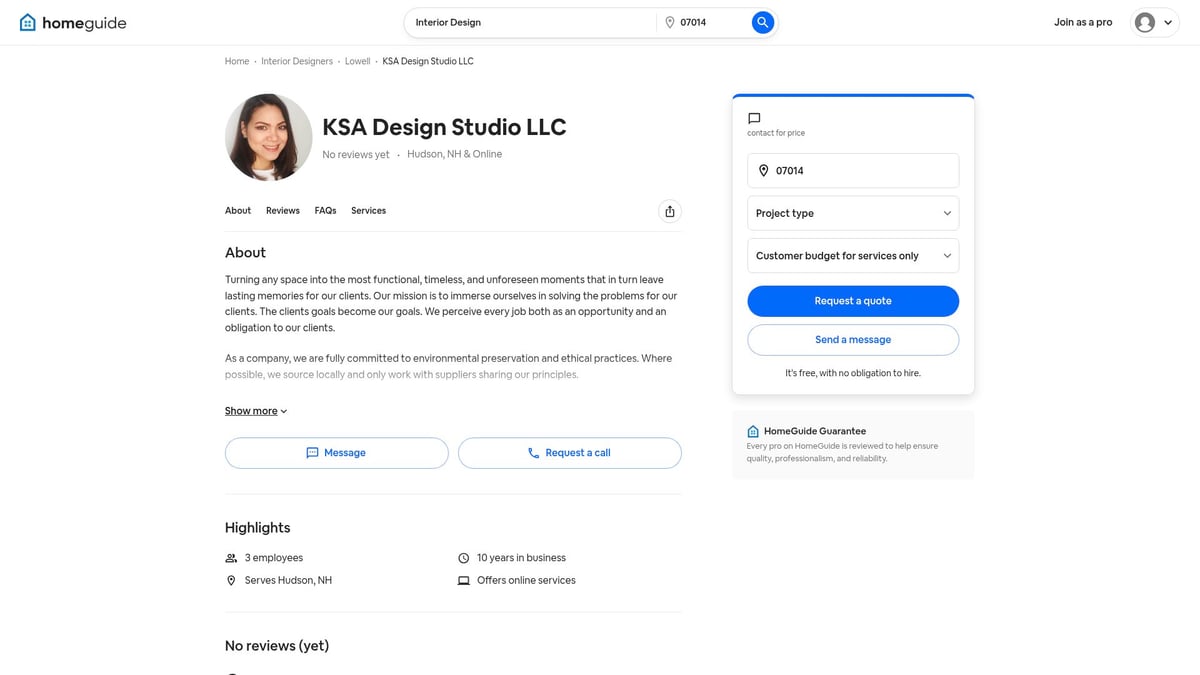Click the Request a call button

tap(570, 453)
